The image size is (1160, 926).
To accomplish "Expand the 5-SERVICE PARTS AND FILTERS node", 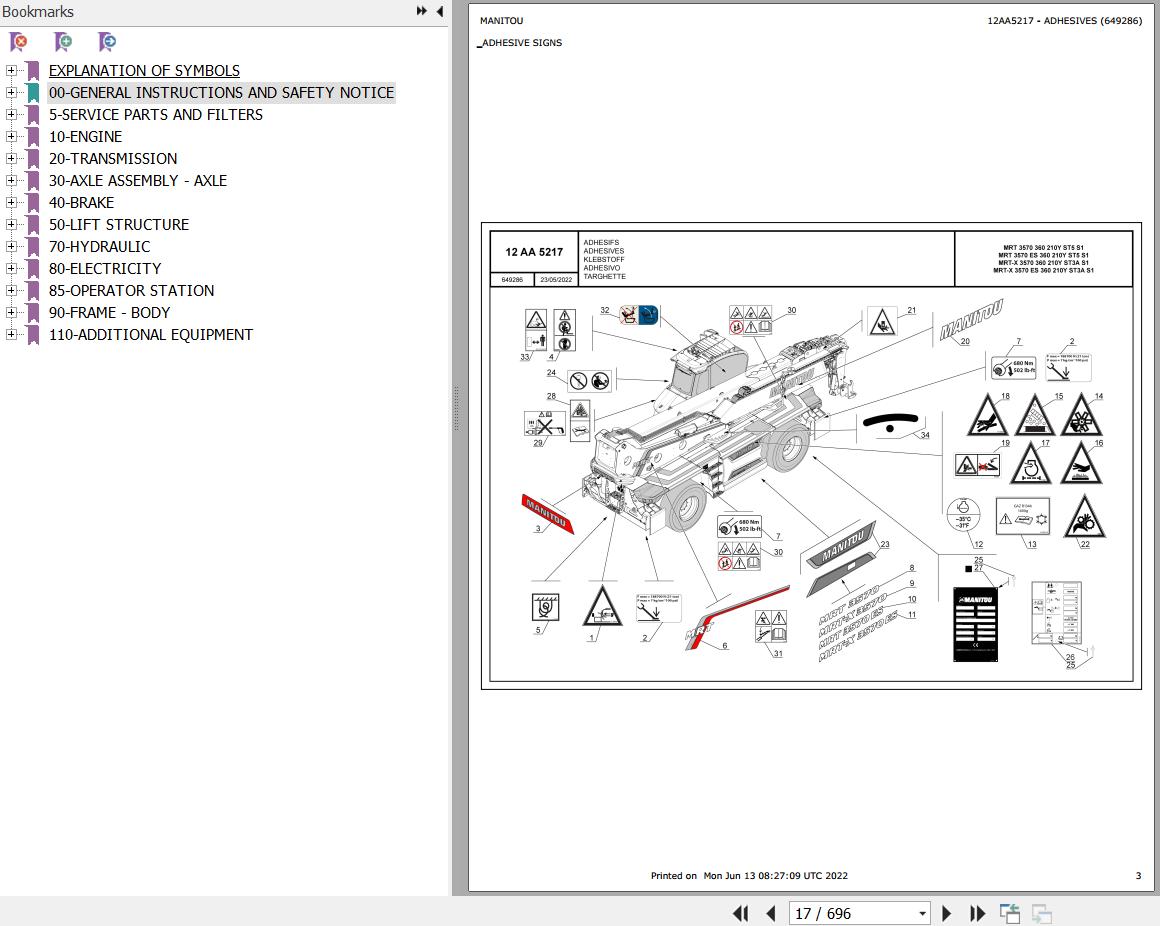I will (11, 115).
